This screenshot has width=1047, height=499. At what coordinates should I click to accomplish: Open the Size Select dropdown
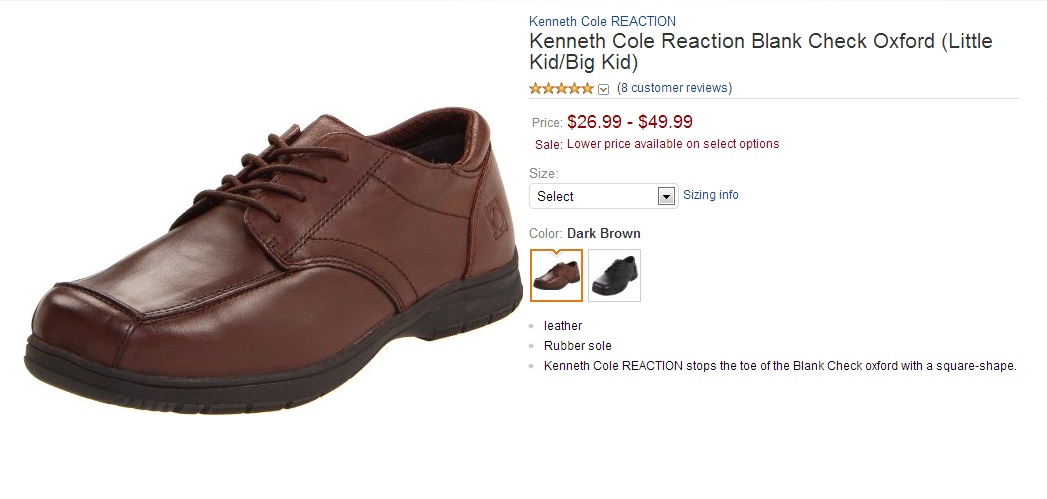tap(595, 196)
